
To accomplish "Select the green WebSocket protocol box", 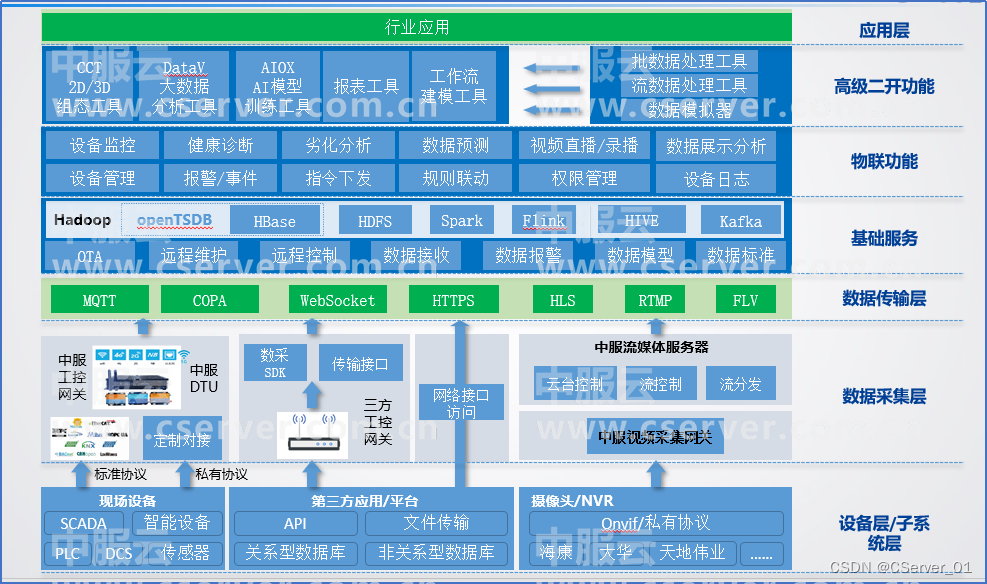I will click(337, 300).
